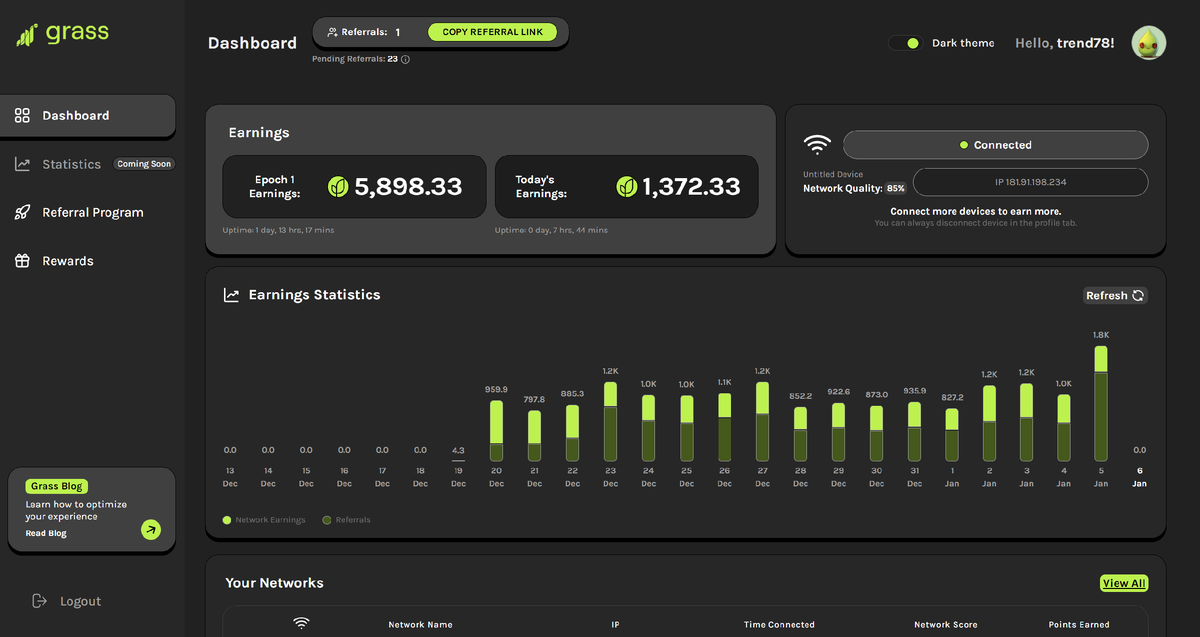Click the Time Connected column header

point(779,624)
